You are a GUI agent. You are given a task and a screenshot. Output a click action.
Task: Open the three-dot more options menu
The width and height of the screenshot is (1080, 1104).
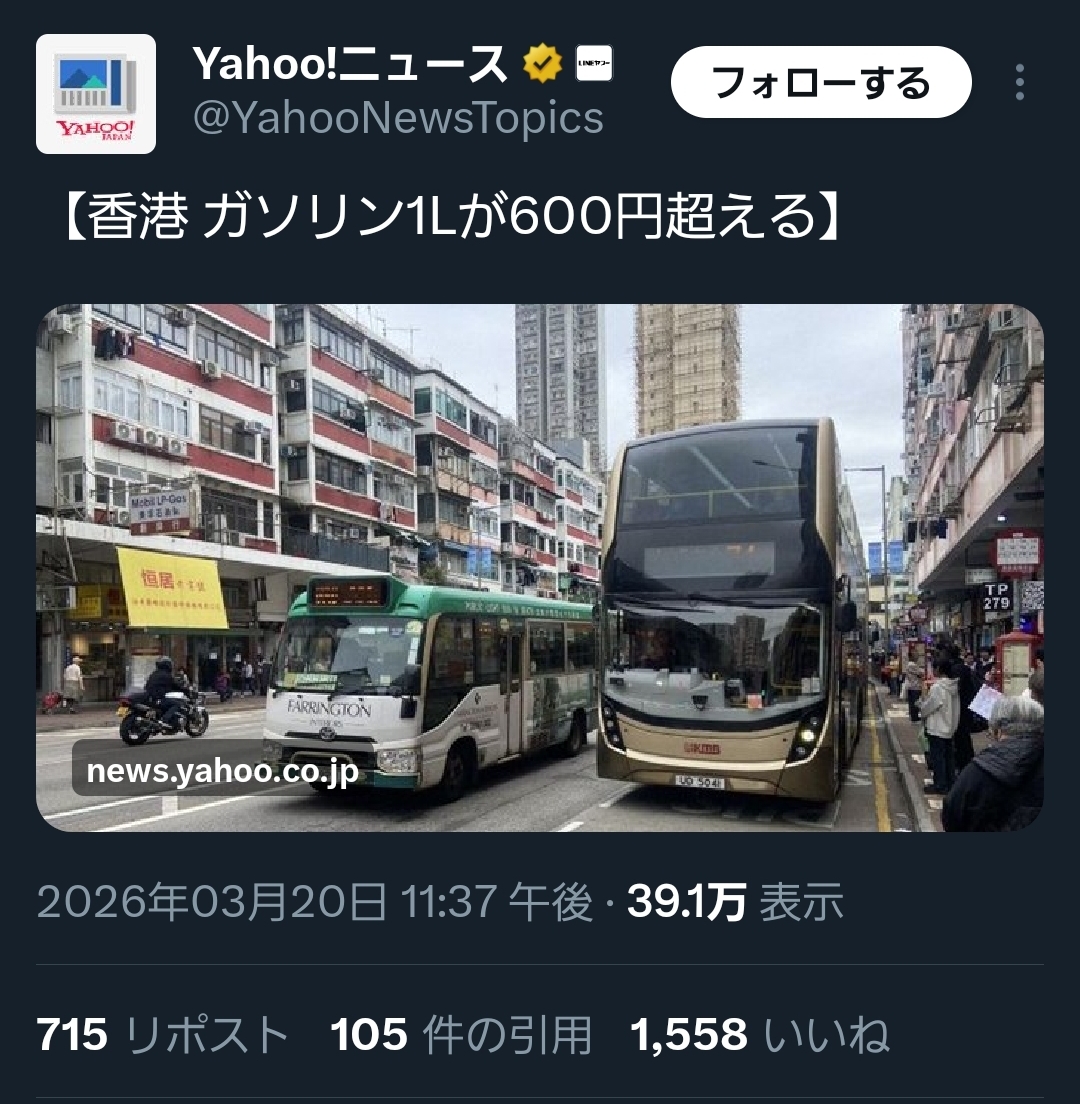1019,82
